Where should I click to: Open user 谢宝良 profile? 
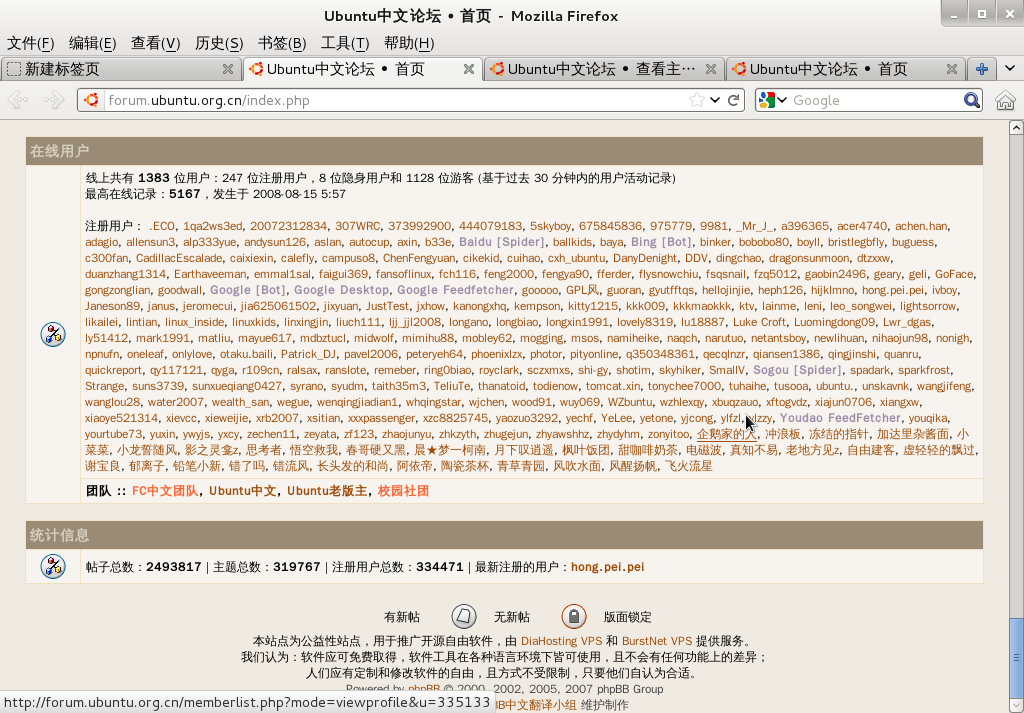pyautogui.click(x=103, y=466)
